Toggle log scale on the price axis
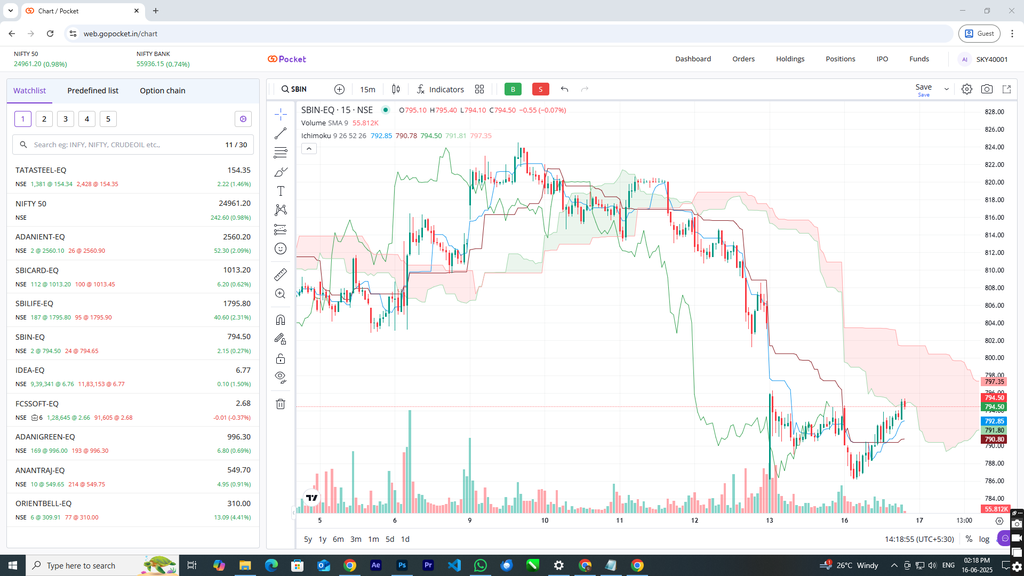 pos(984,539)
